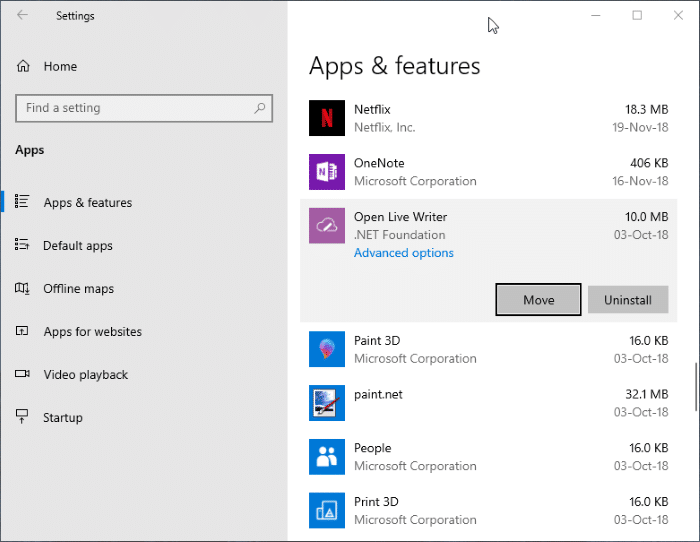Click the Print 3D app icon
This screenshot has width=700, height=542.
coord(327,510)
